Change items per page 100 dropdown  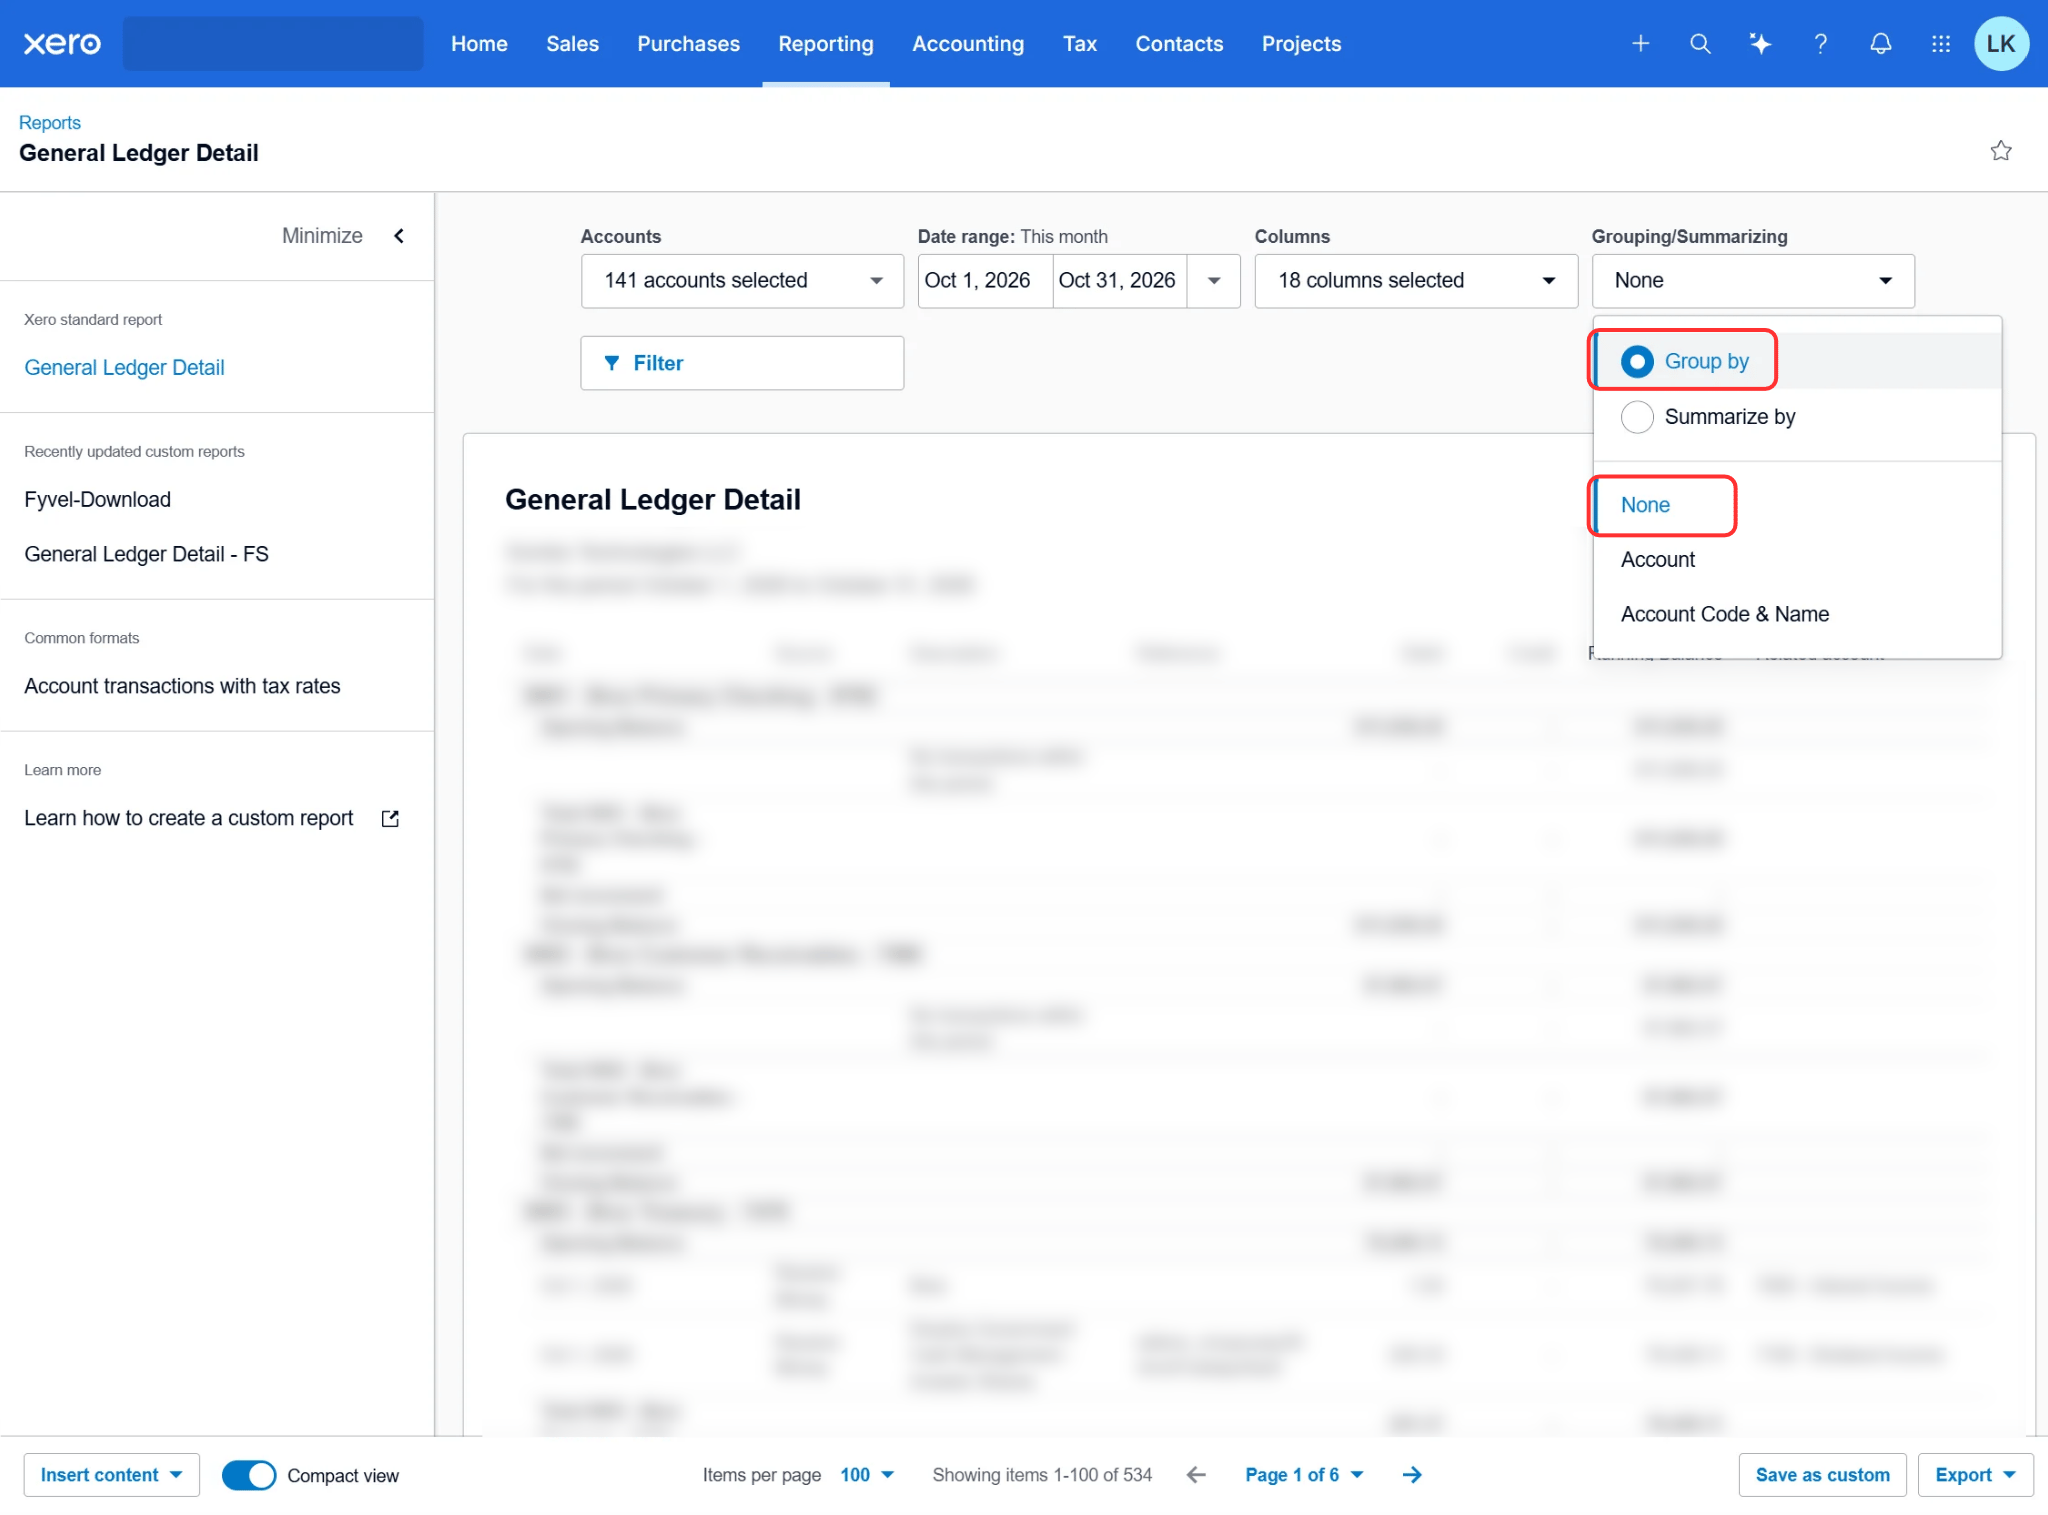(x=867, y=1475)
